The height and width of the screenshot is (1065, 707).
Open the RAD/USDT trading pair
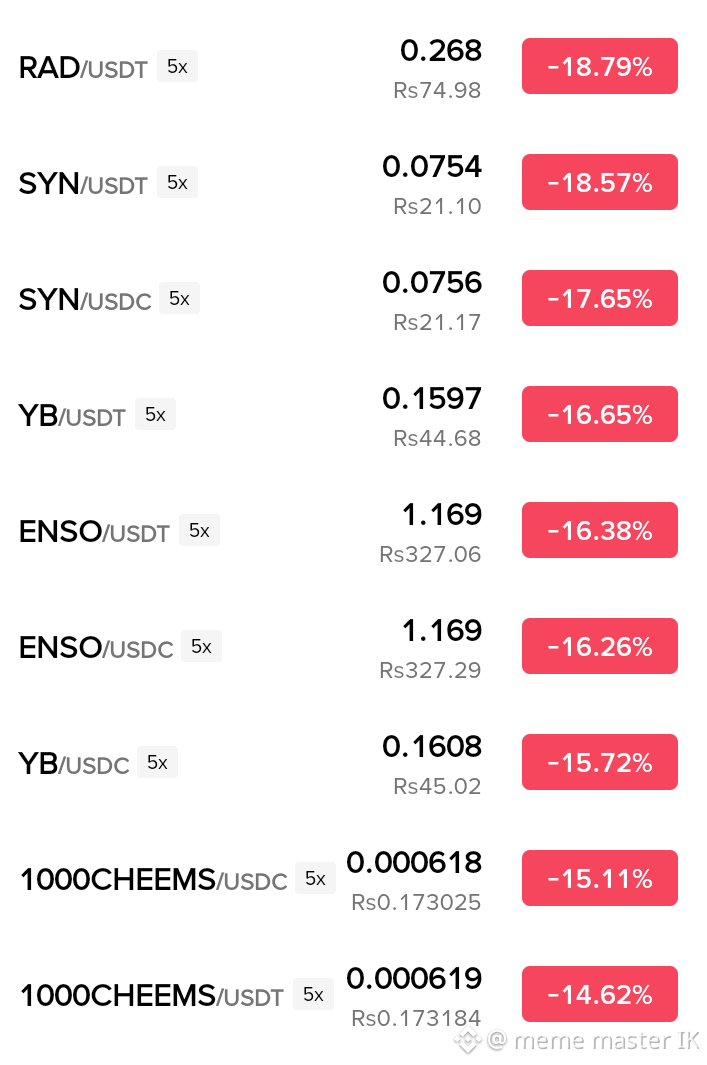83,67
